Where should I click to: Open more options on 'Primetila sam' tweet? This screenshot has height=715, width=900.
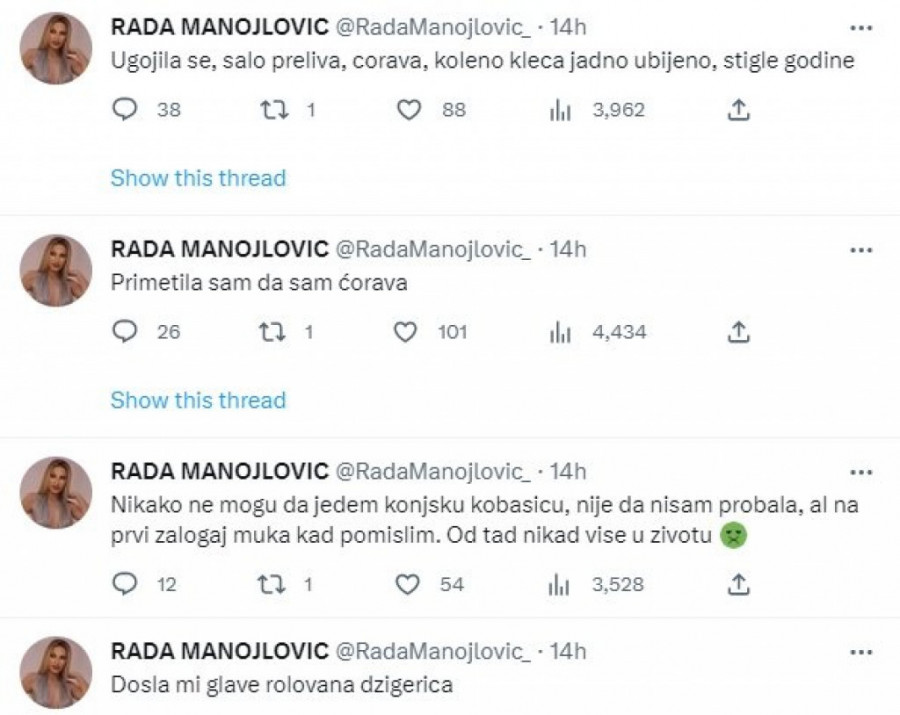(x=859, y=249)
